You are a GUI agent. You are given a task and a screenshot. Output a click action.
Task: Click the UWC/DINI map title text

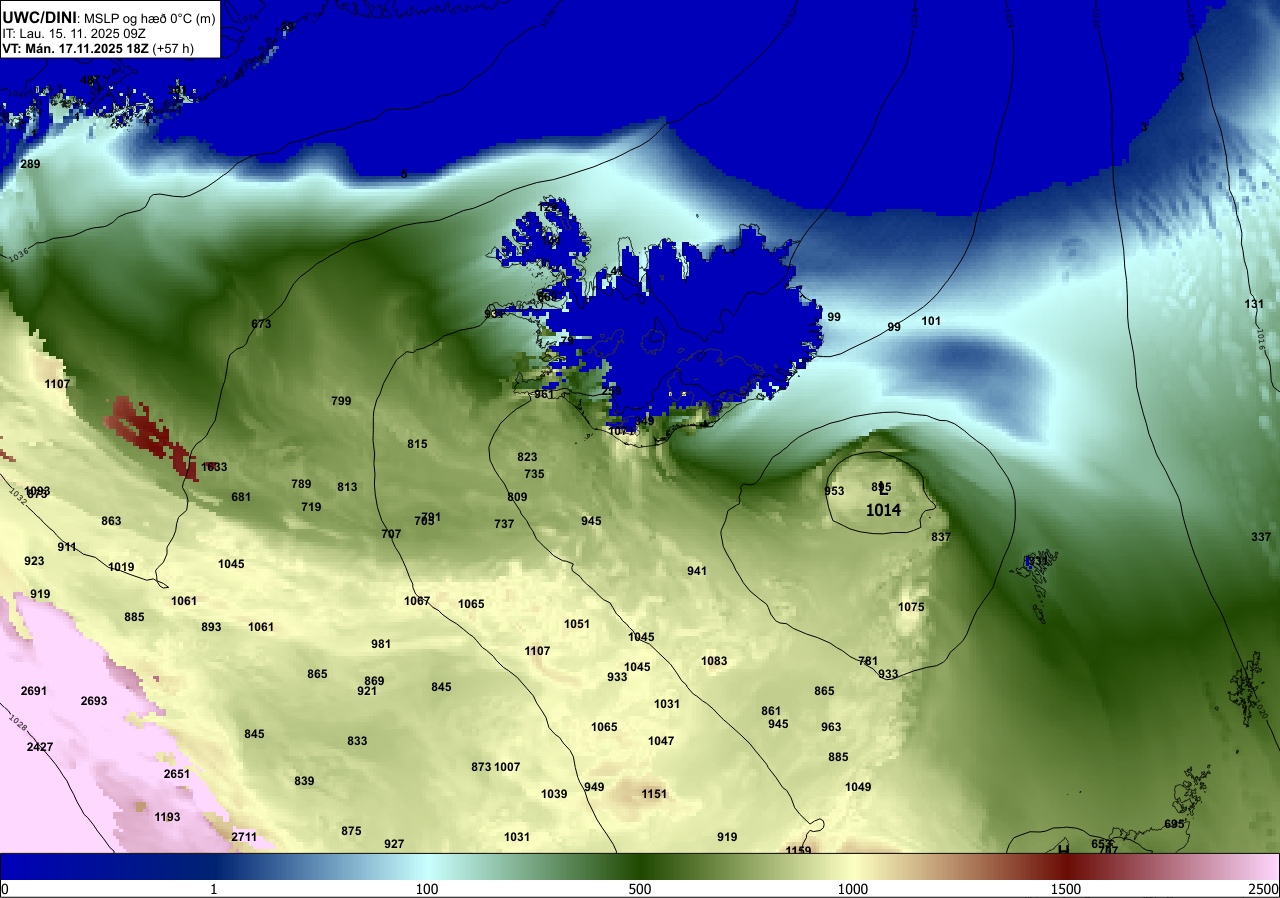click(40, 16)
